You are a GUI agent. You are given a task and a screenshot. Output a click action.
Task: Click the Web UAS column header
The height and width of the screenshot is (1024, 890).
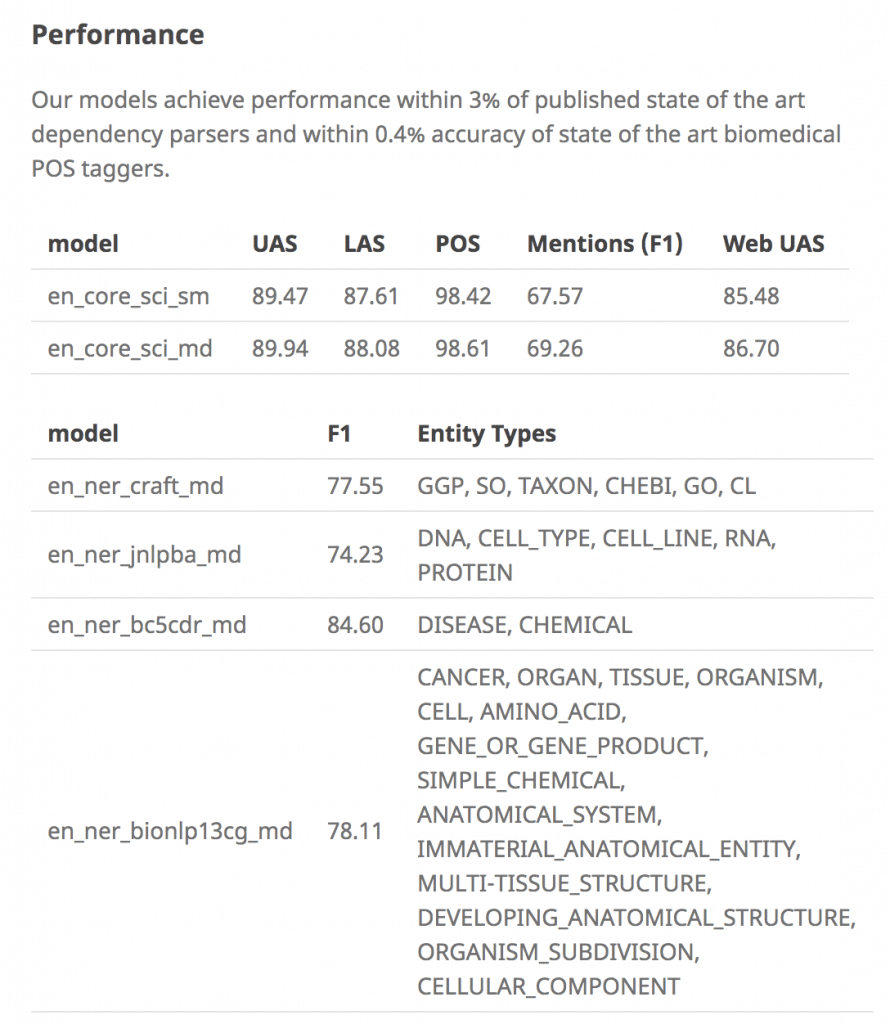pos(774,244)
